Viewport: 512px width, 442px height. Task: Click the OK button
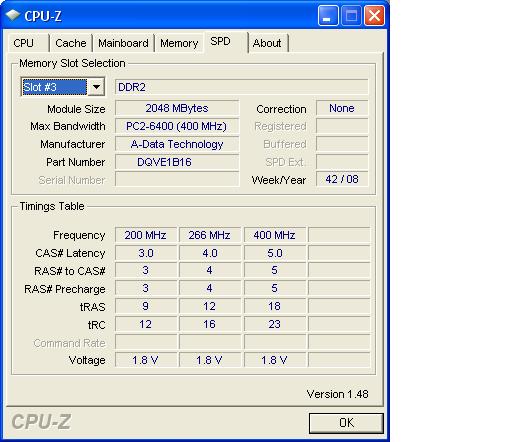click(x=346, y=423)
